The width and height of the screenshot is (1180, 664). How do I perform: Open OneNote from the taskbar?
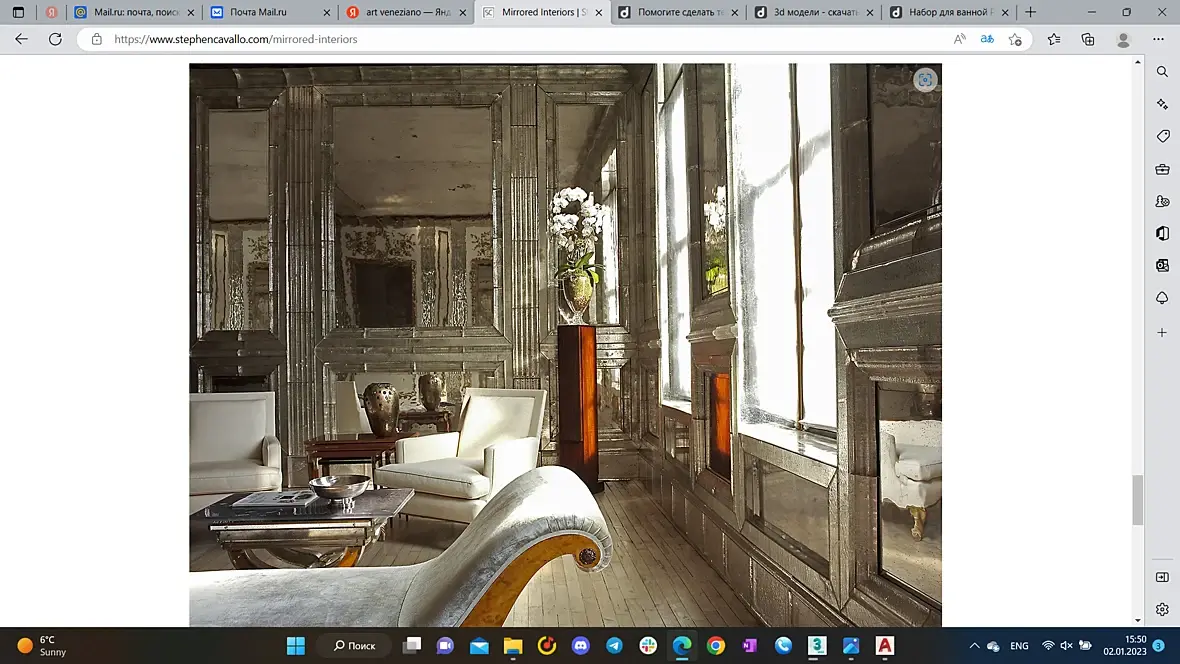point(749,645)
